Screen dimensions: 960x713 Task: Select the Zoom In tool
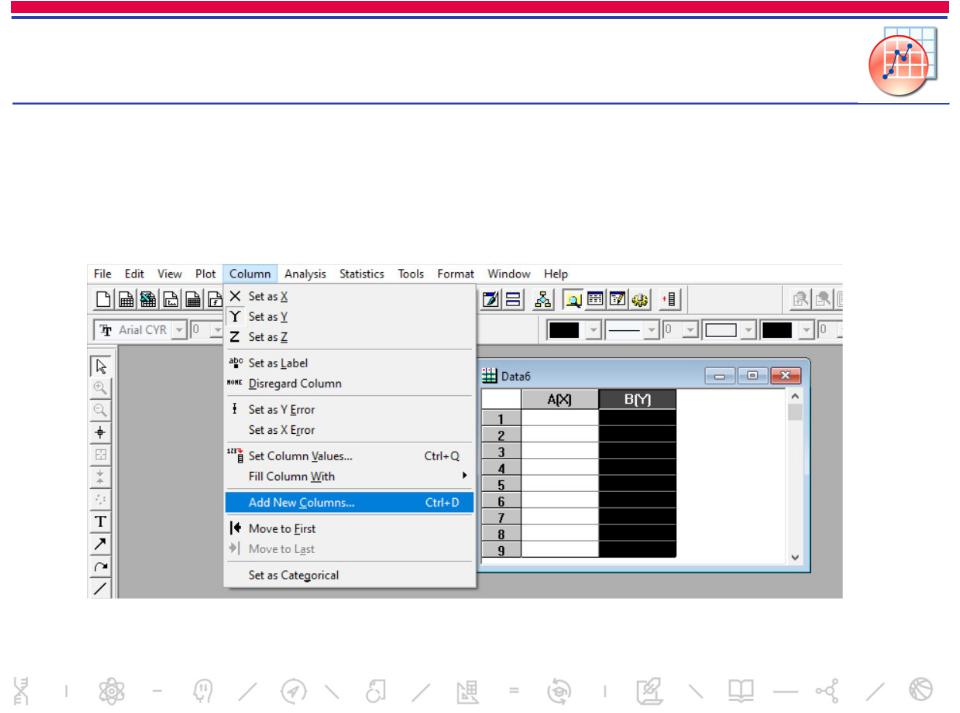point(100,388)
